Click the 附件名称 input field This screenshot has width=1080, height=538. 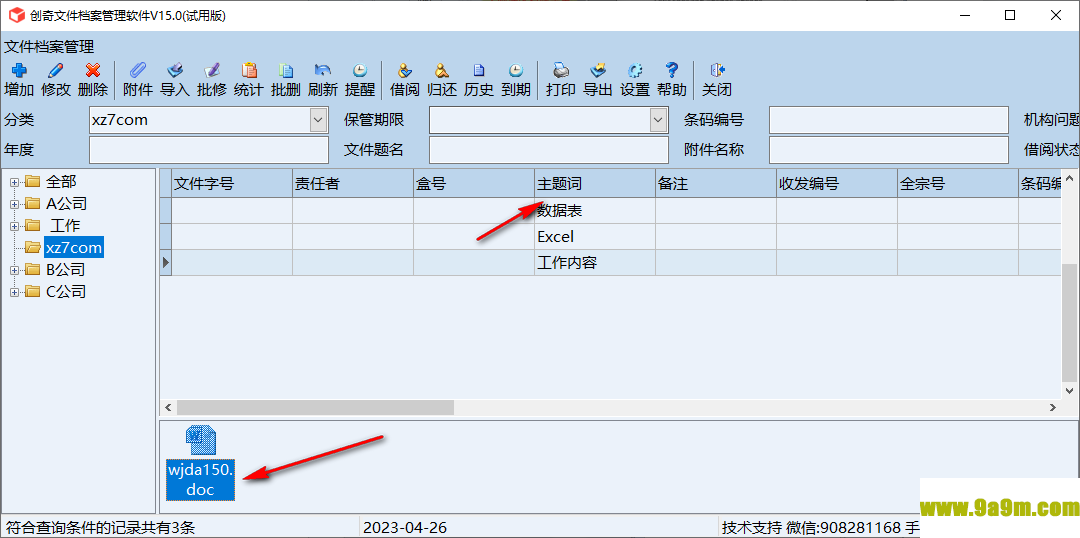(889, 149)
